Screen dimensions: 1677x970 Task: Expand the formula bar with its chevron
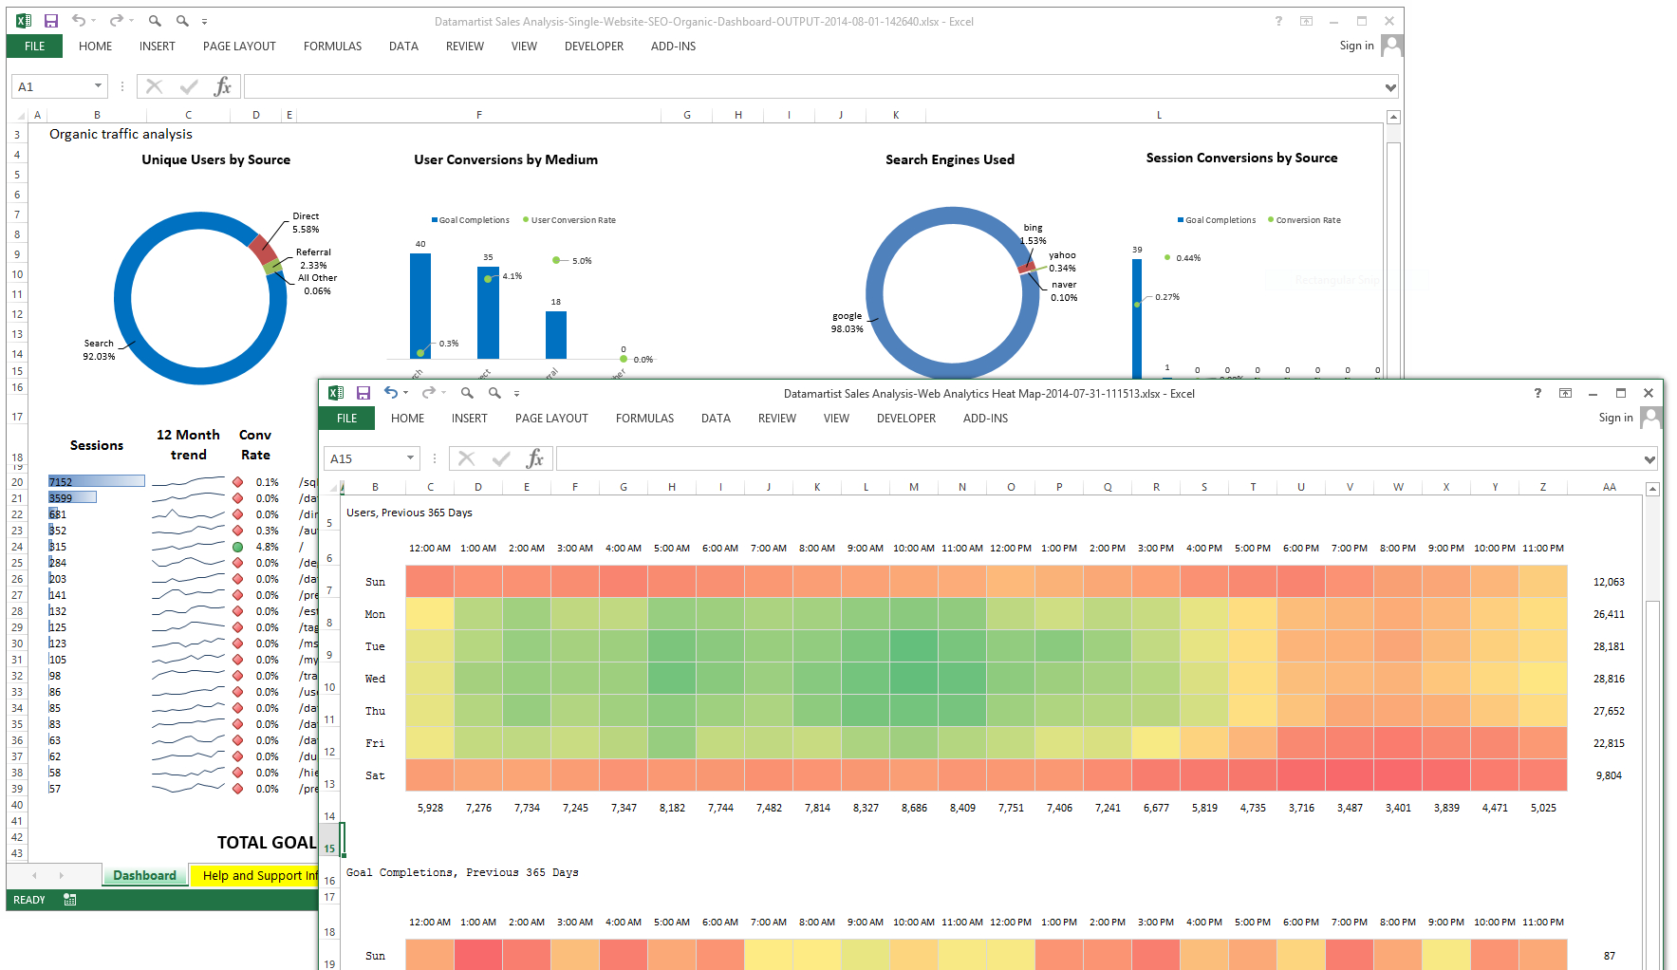pos(1650,458)
